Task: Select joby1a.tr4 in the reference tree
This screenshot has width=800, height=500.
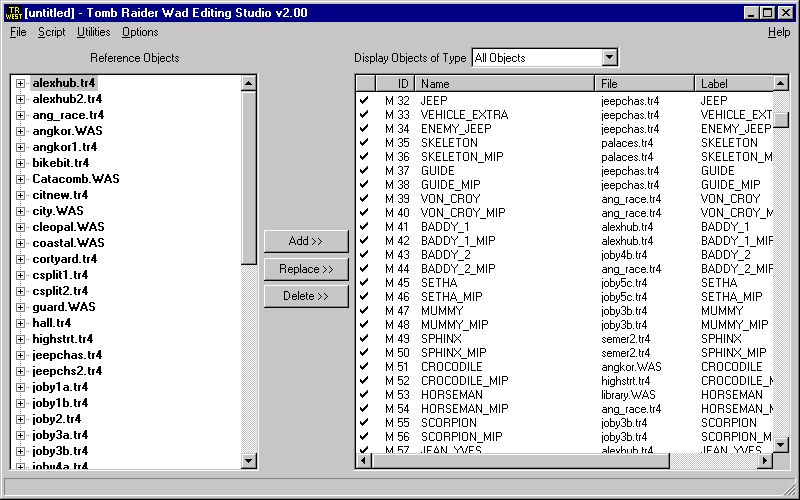Action: click(x=60, y=387)
